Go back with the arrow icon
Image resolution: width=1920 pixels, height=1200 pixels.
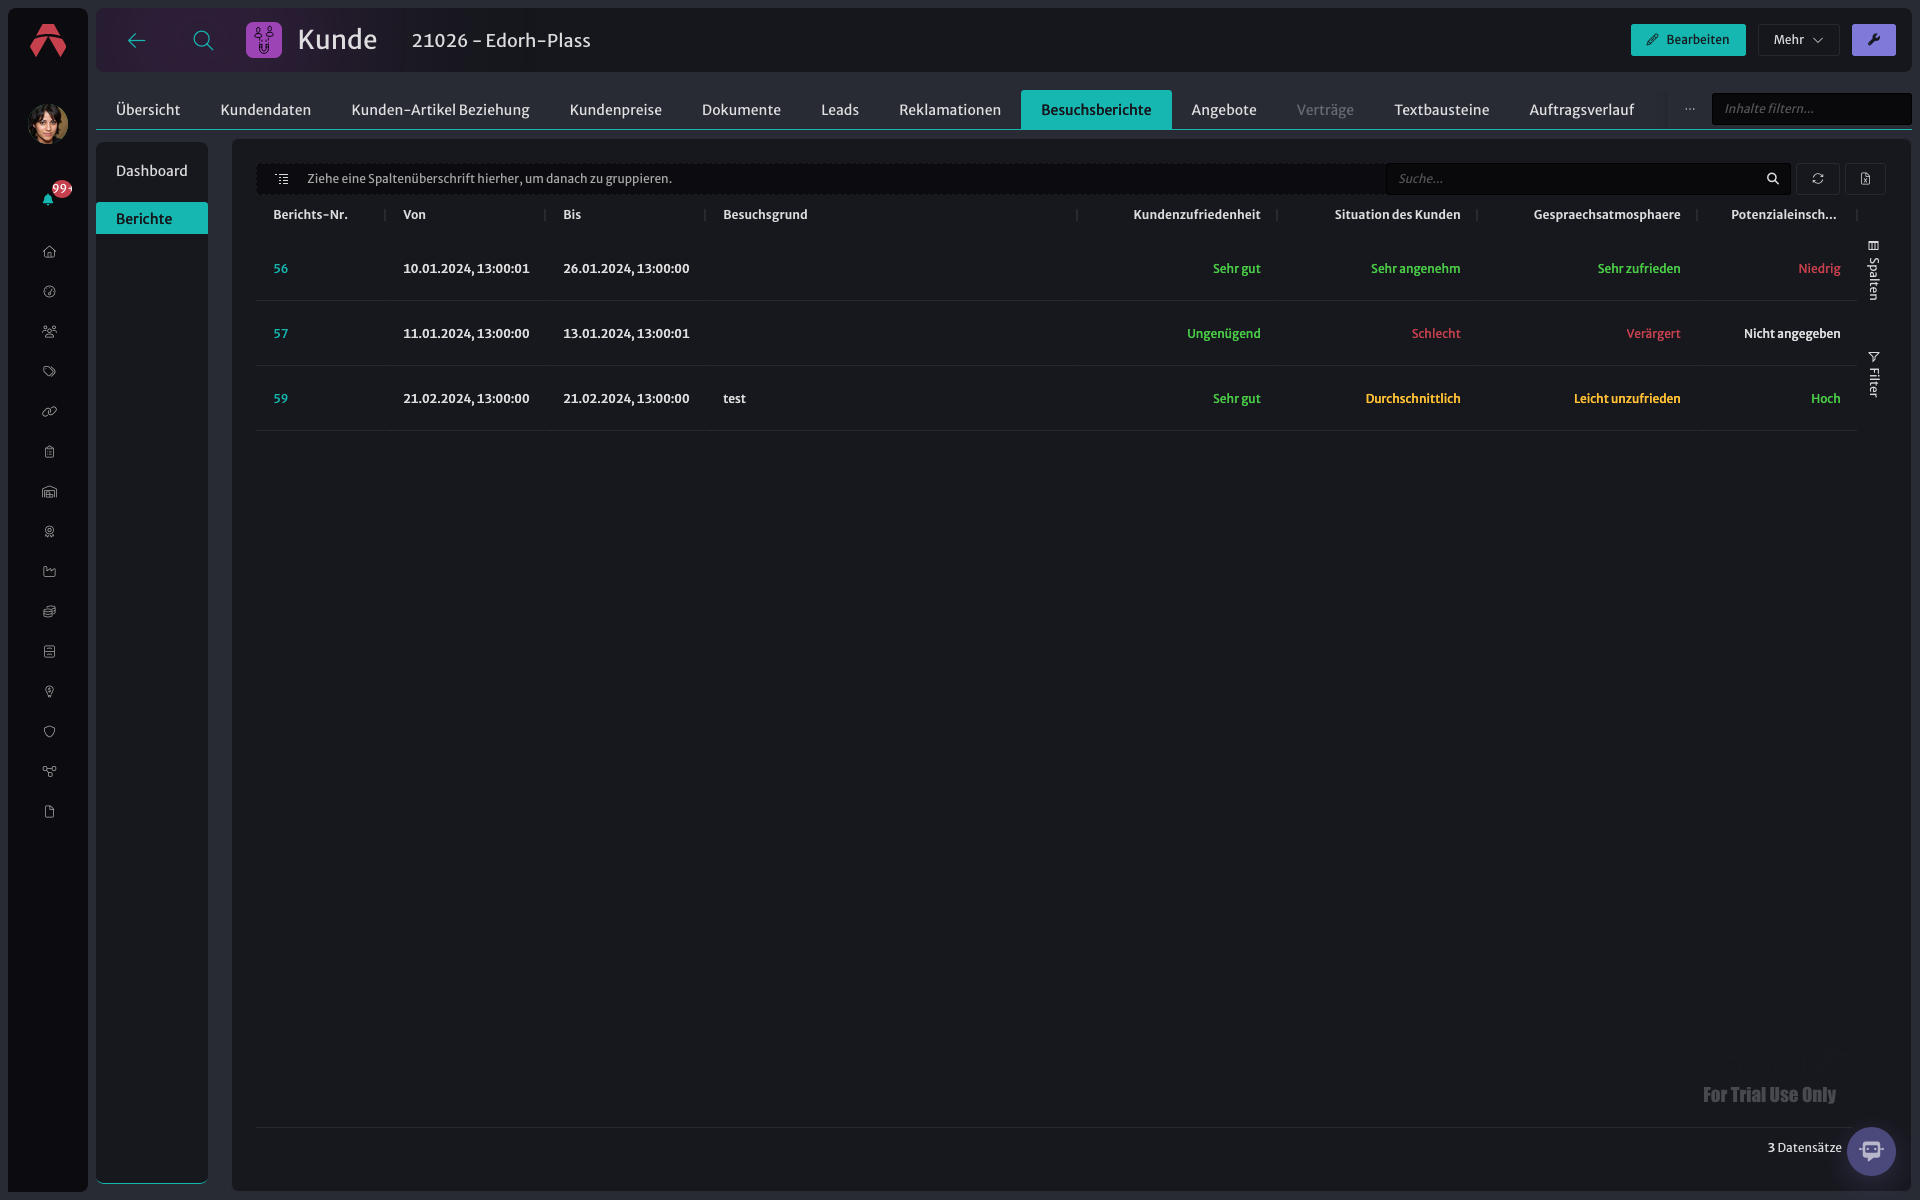point(137,40)
